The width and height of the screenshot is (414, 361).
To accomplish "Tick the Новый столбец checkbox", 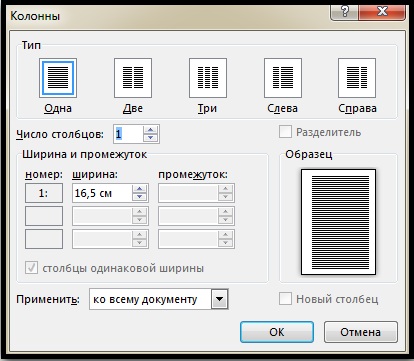I will pyautogui.click(x=285, y=299).
